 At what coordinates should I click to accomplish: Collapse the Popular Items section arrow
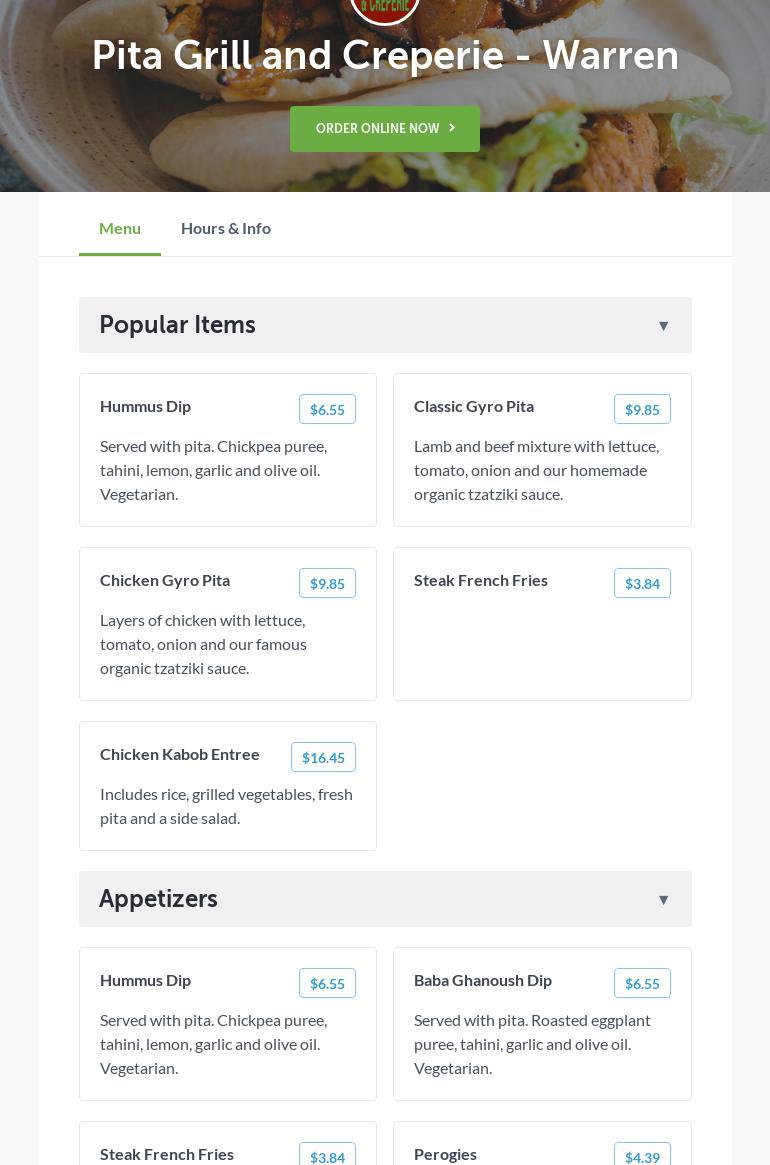click(663, 326)
